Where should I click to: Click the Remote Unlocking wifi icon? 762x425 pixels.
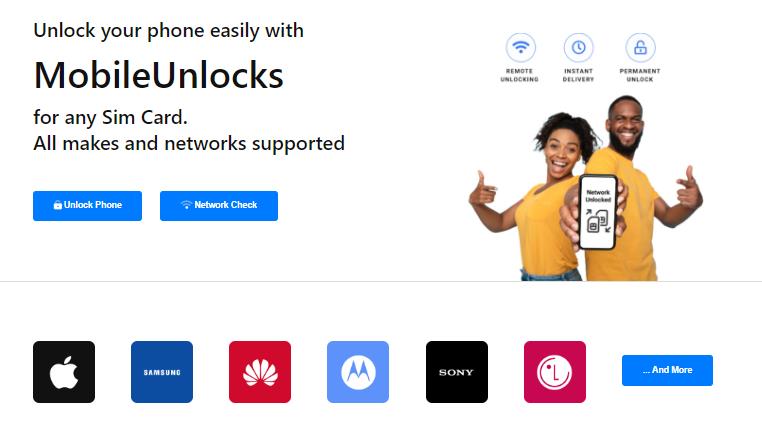click(520, 48)
